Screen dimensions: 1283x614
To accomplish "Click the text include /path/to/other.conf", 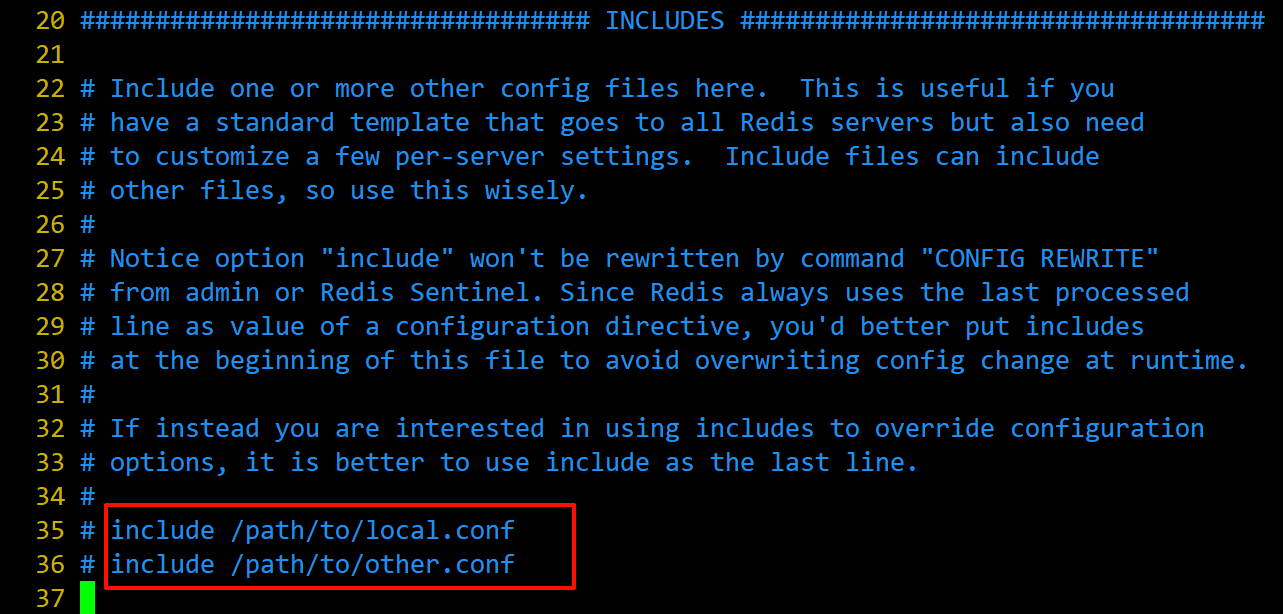I will (x=312, y=564).
